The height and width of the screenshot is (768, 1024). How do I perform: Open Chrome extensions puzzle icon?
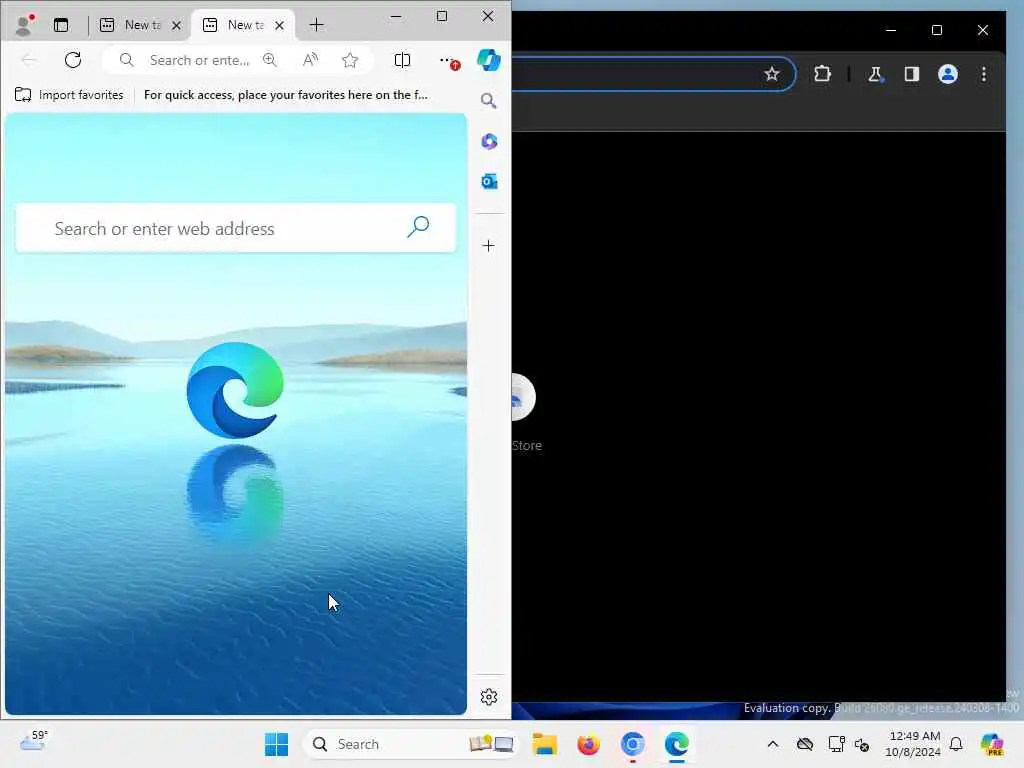pos(822,74)
